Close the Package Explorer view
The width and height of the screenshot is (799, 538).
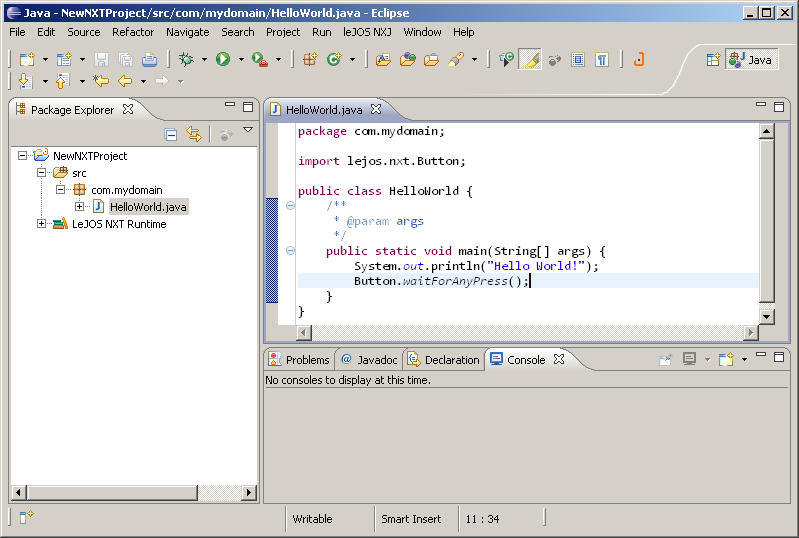pyautogui.click(x=128, y=109)
